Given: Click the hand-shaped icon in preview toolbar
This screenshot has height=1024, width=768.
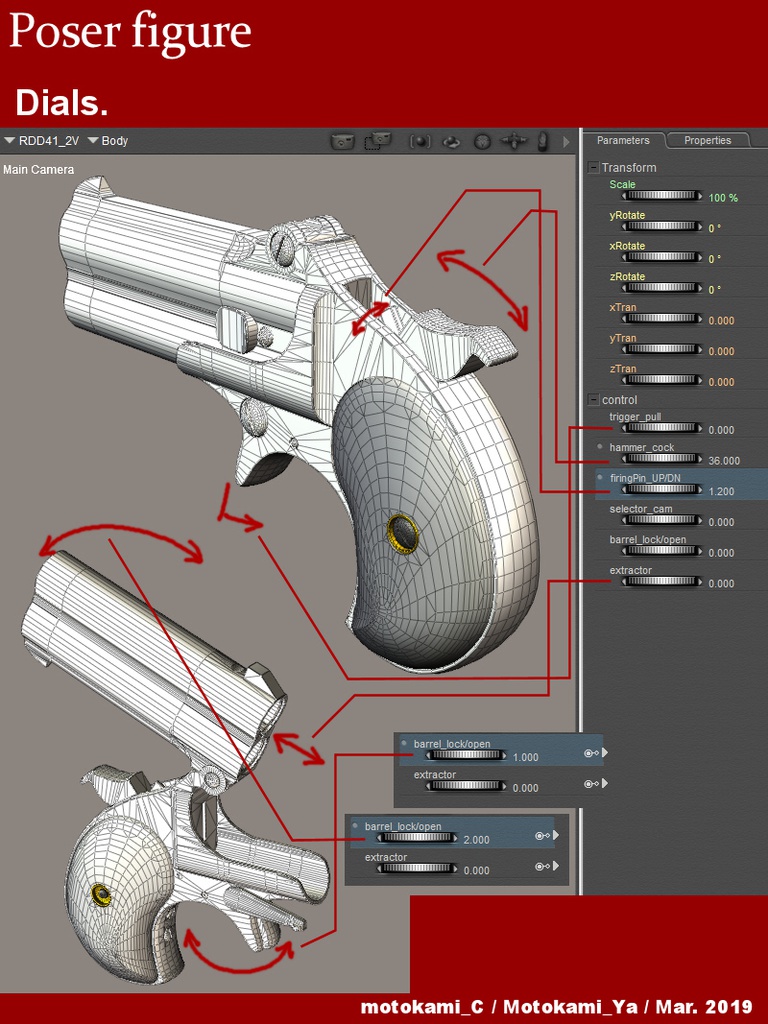Looking at the screenshot, I should pos(542,141).
